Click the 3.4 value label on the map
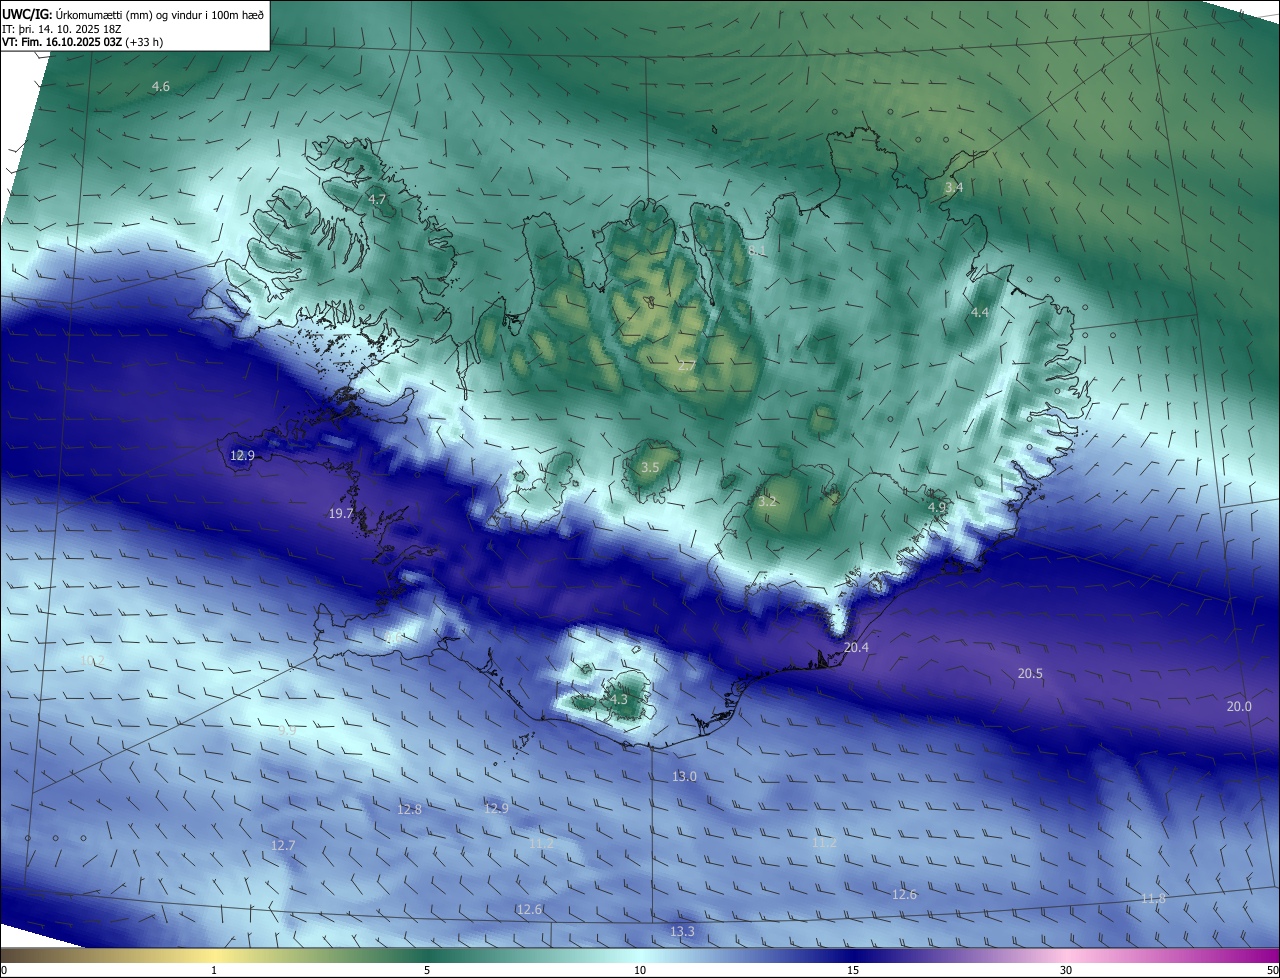Screen dimensions: 1280x978 [954, 188]
